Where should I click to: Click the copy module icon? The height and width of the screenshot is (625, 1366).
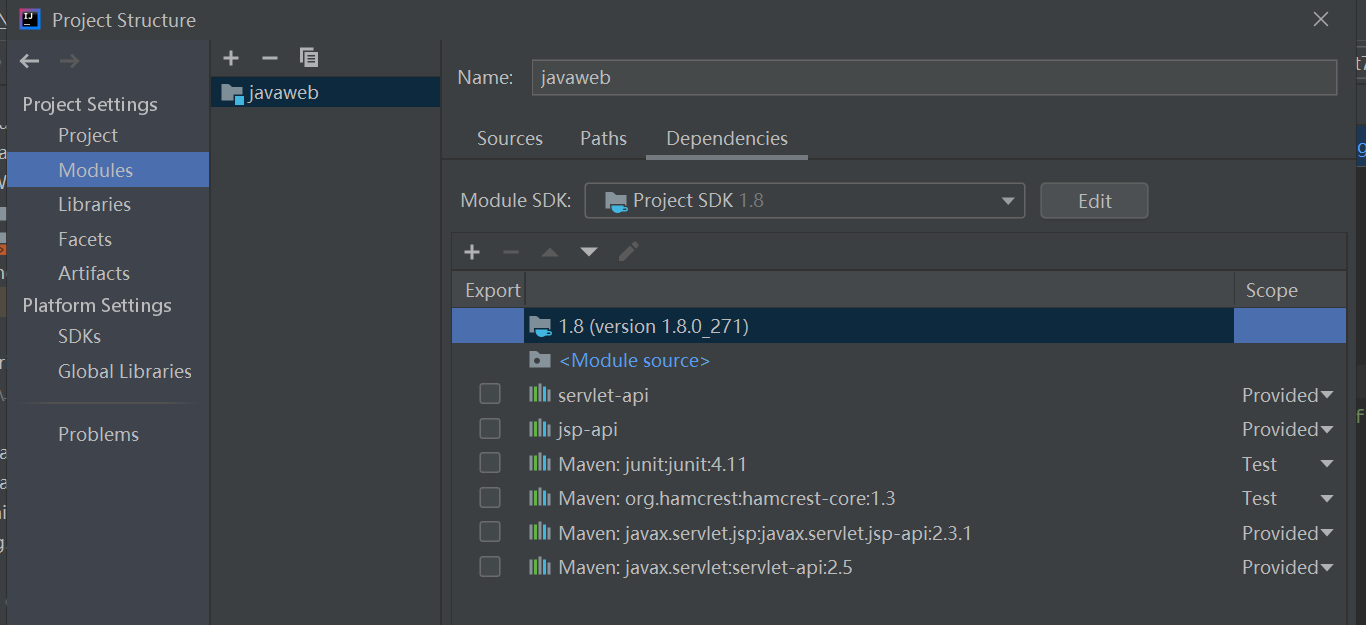[x=308, y=57]
